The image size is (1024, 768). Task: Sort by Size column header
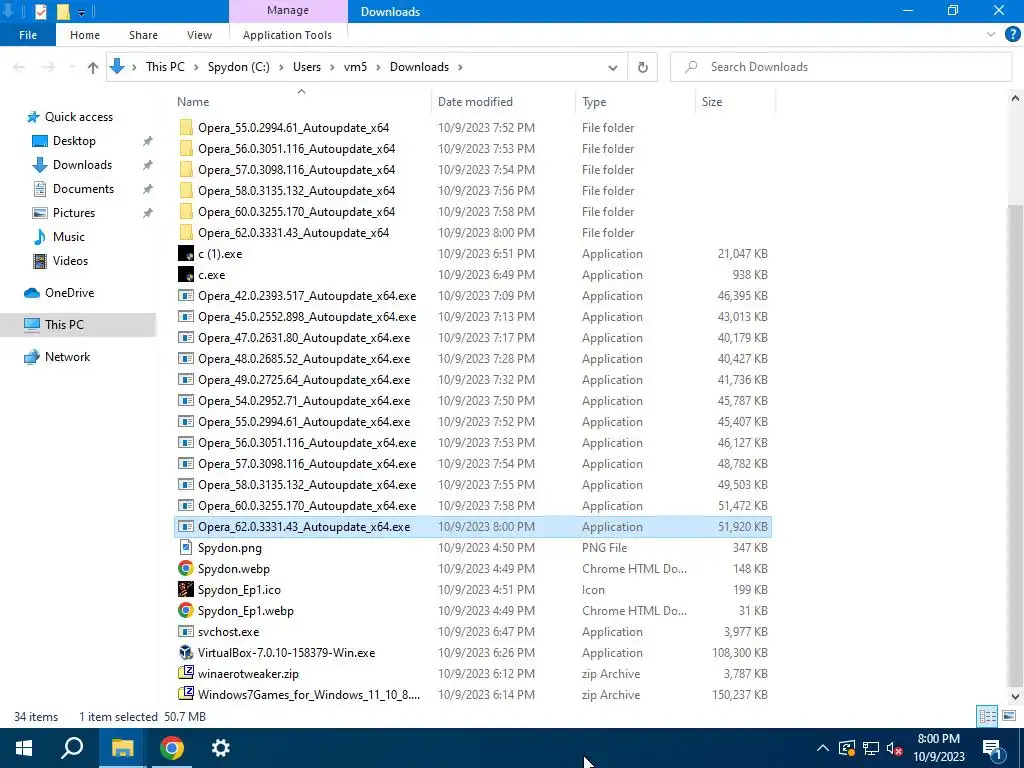tap(712, 102)
